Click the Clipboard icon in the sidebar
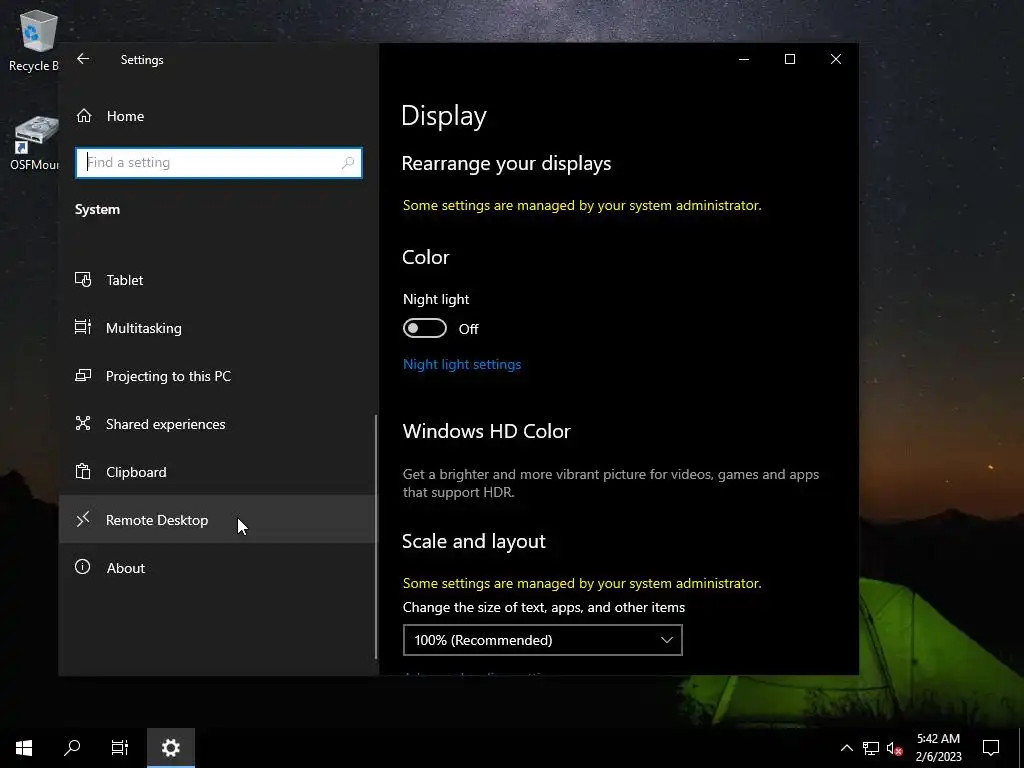This screenshot has height=768, width=1024. tap(83, 471)
